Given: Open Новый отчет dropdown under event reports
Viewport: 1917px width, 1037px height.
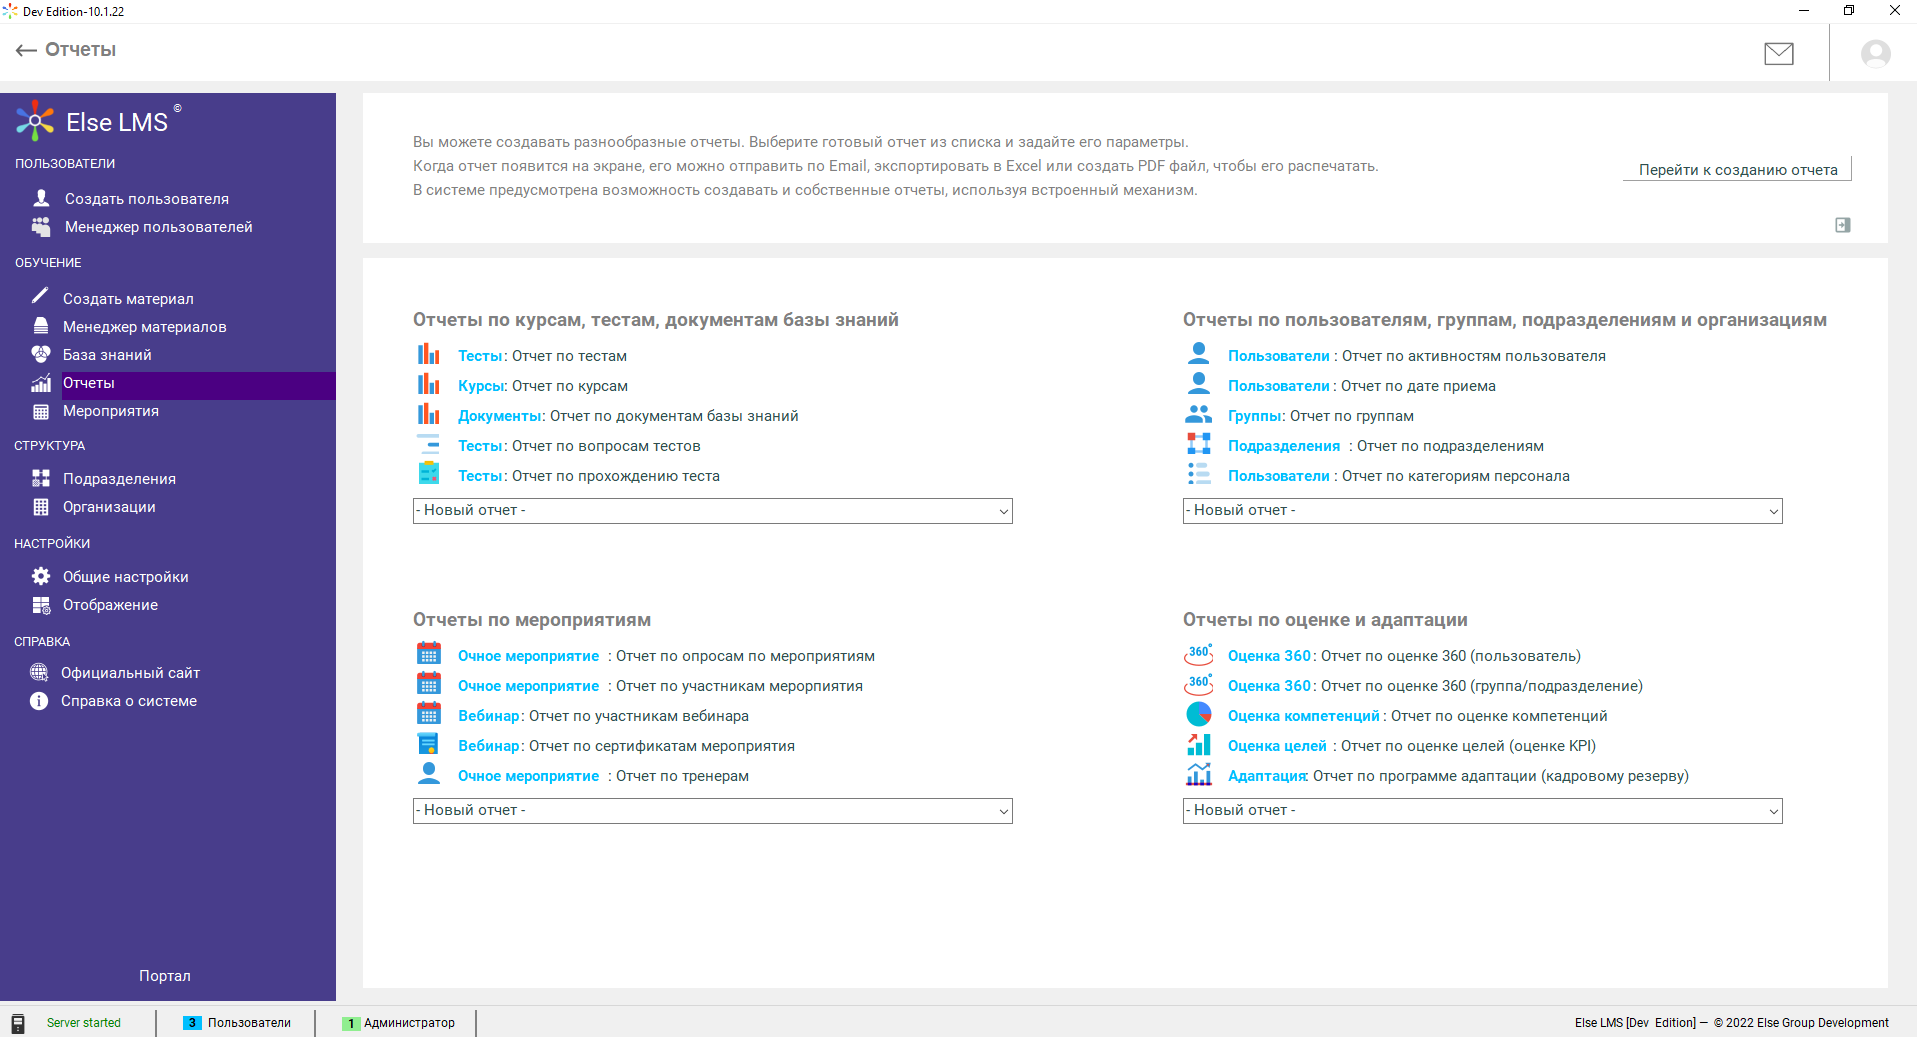Looking at the screenshot, I should click(712, 811).
